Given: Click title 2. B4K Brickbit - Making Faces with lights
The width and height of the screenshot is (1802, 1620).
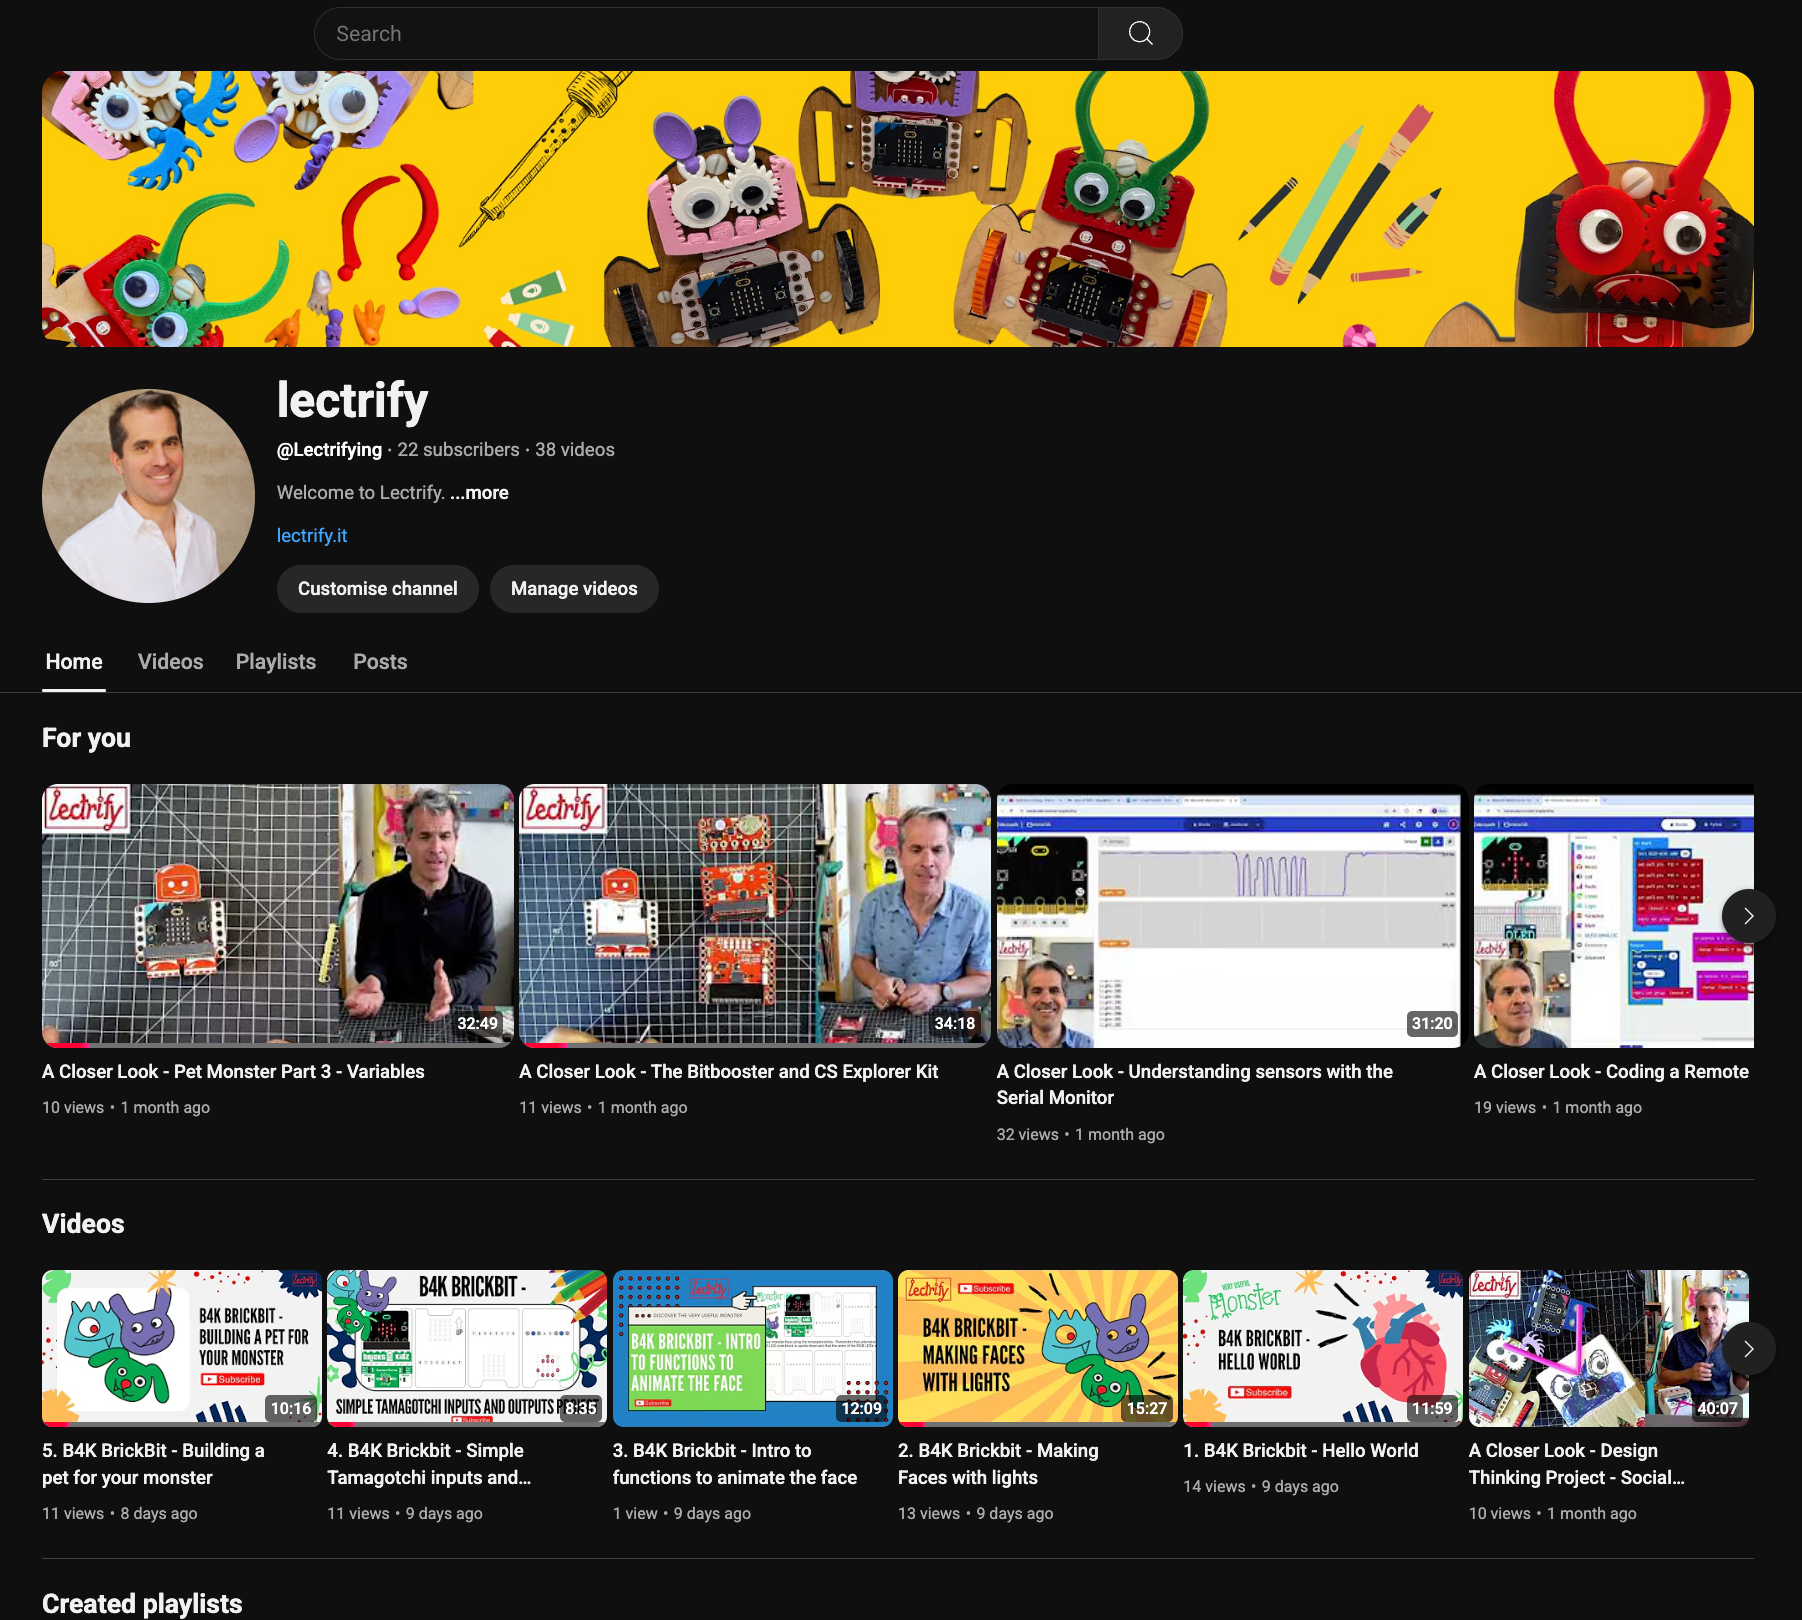Looking at the screenshot, I should pyautogui.click(x=998, y=1464).
